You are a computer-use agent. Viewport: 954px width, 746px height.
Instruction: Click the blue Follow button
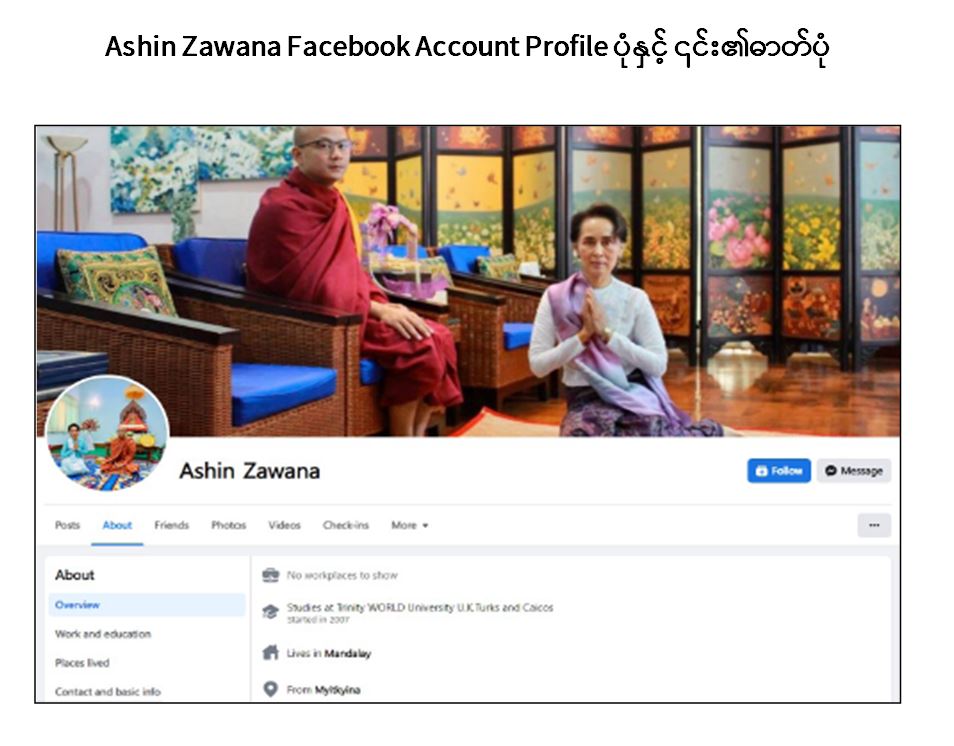tap(779, 471)
